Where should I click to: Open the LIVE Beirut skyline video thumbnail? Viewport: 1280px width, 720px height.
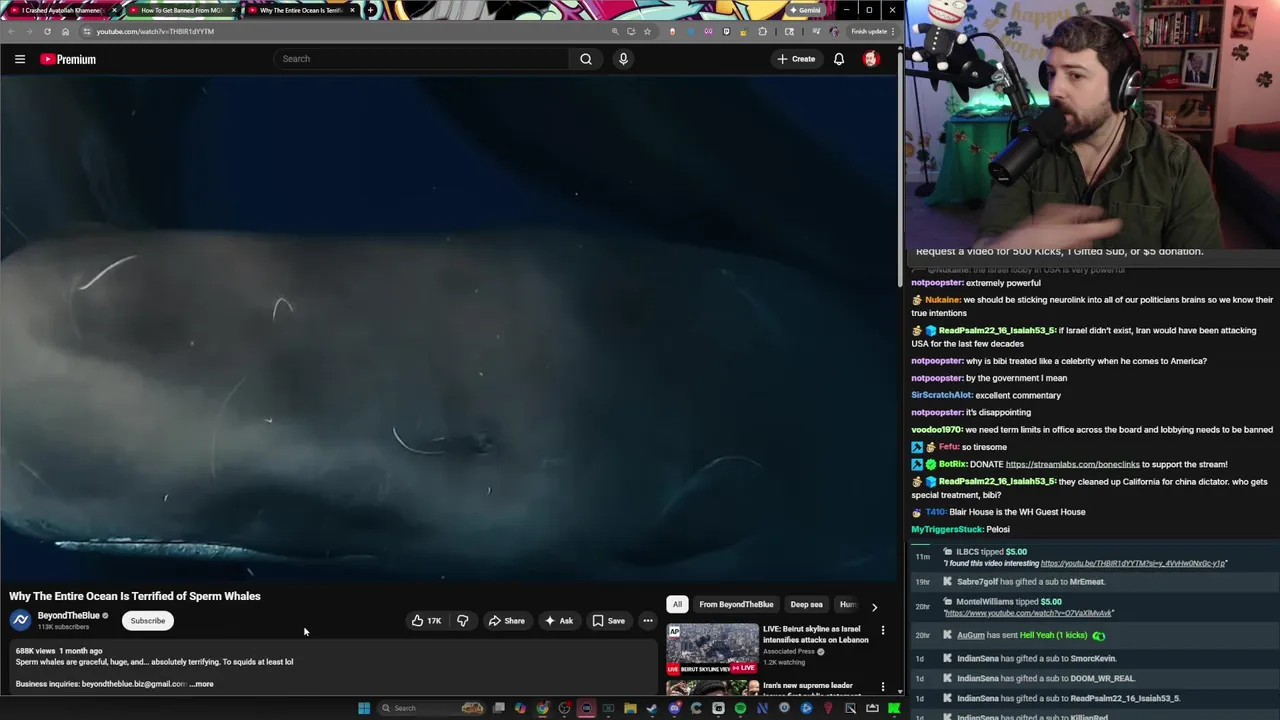click(713, 648)
